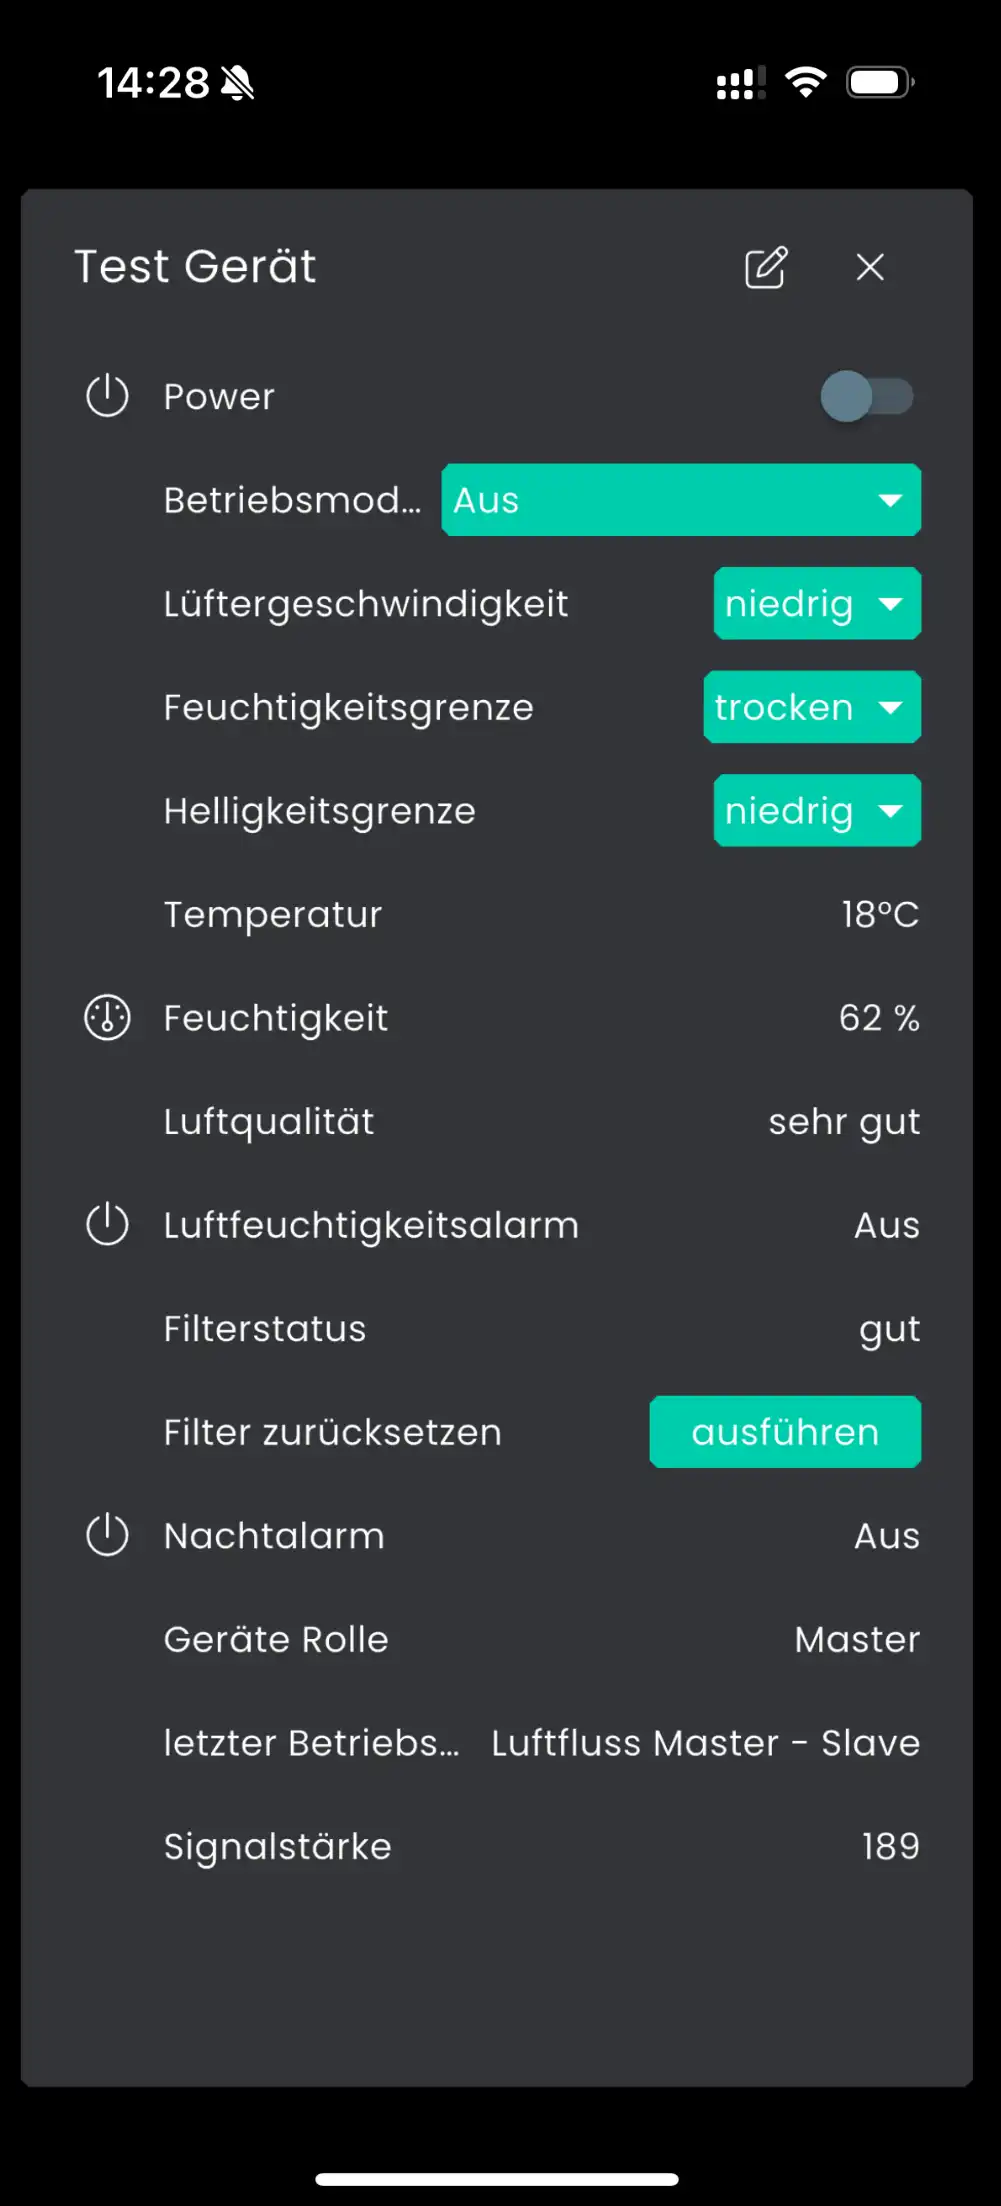Screen dimensions: 1001x2206
Task: Open the Betriebsmodus dropdown
Action: tap(681, 500)
